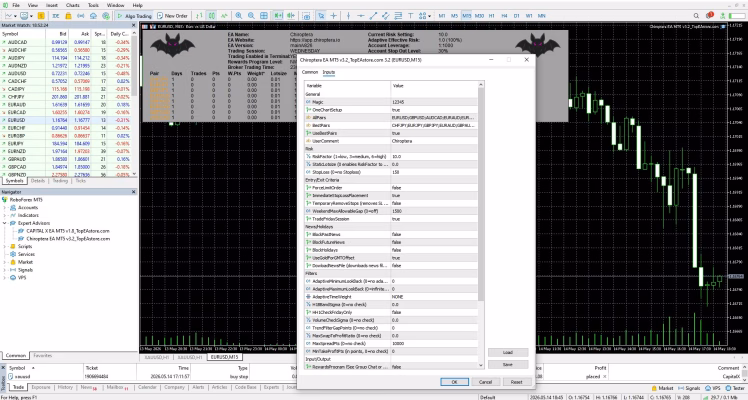Expand the Scripts node in Navigator
748x400 pixels.
point(5,246)
